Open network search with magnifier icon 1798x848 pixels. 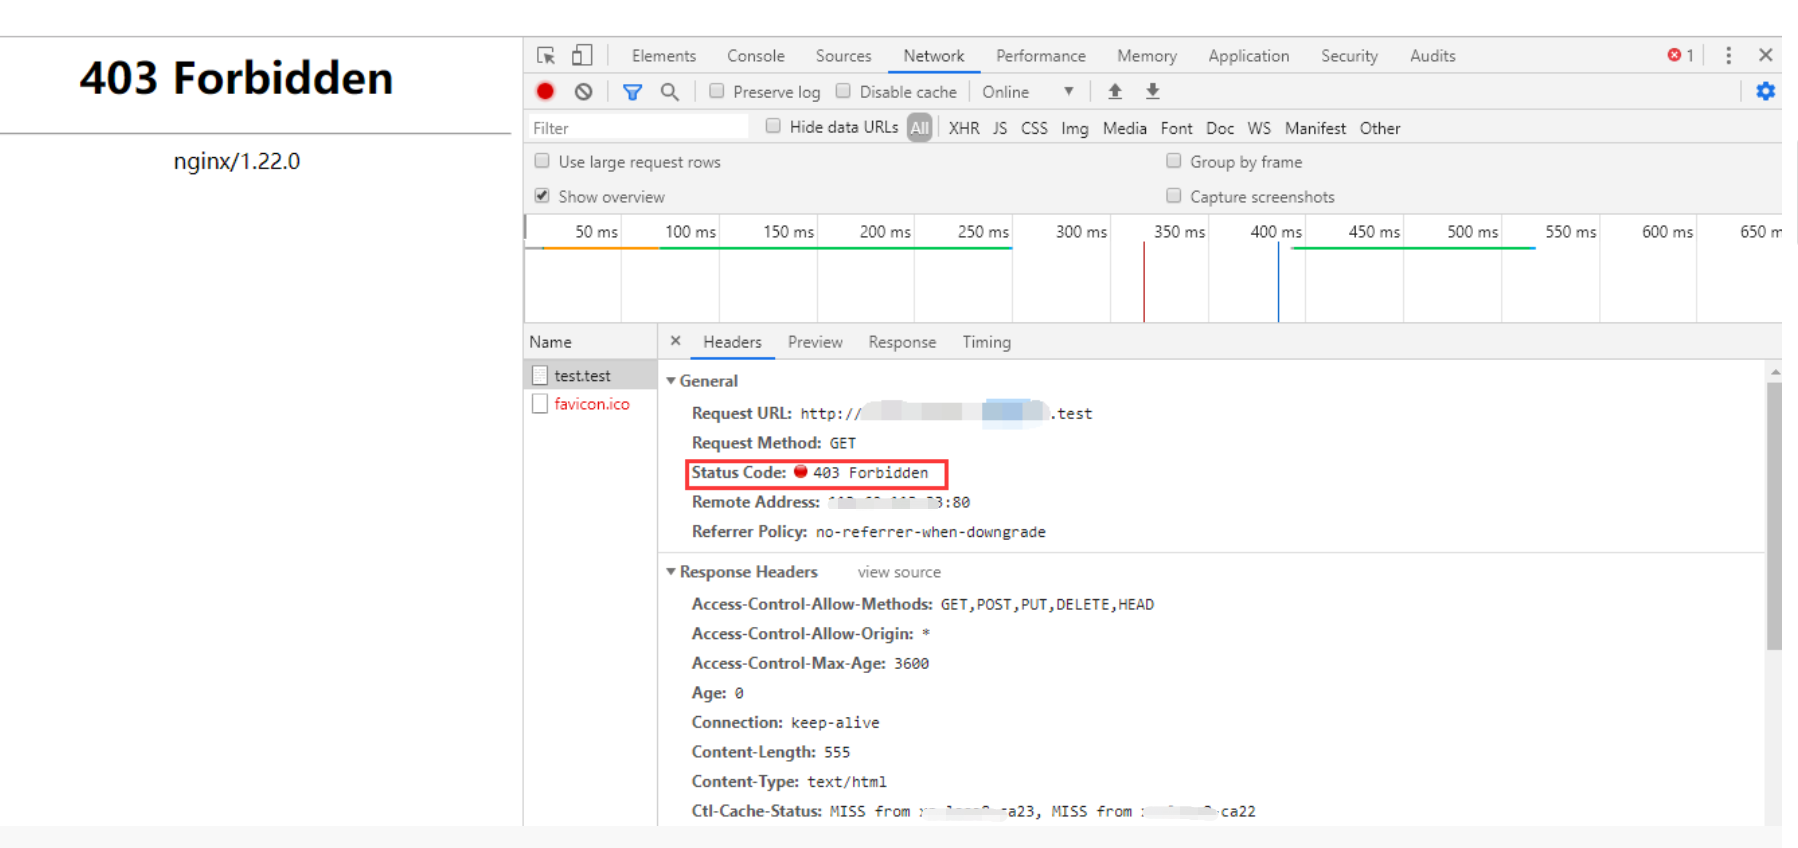coord(670,92)
